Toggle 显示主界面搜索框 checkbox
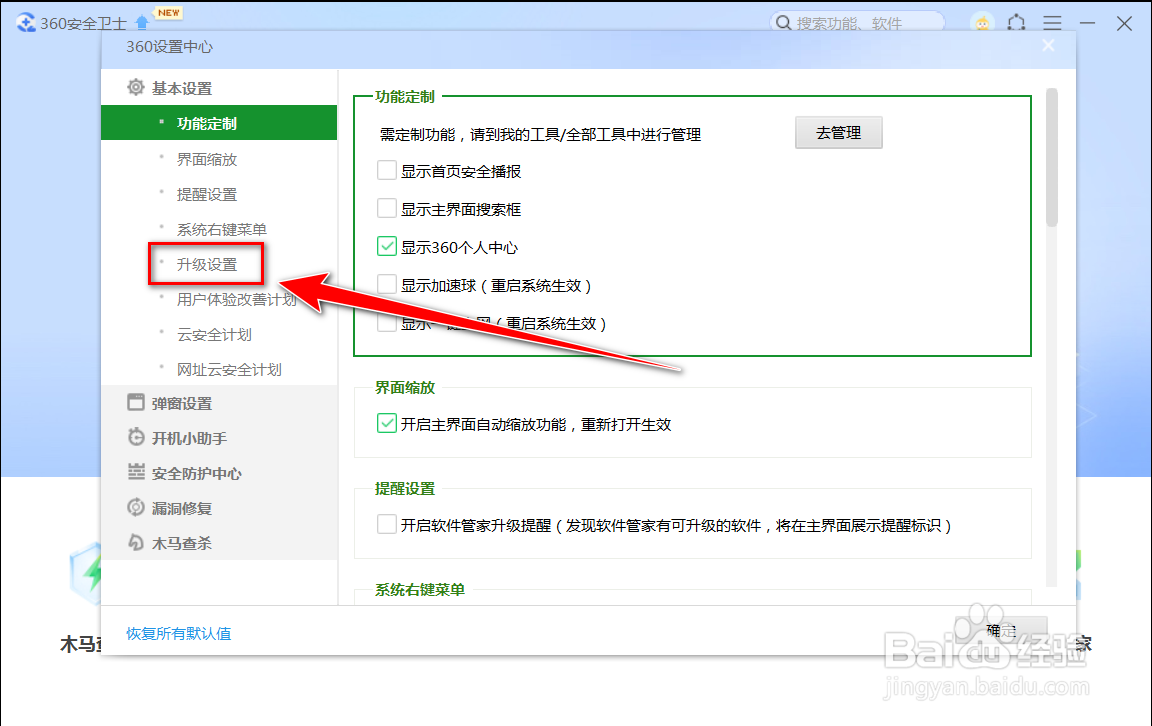Viewport: 1152px width, 726px height. (x=386, y=209)
